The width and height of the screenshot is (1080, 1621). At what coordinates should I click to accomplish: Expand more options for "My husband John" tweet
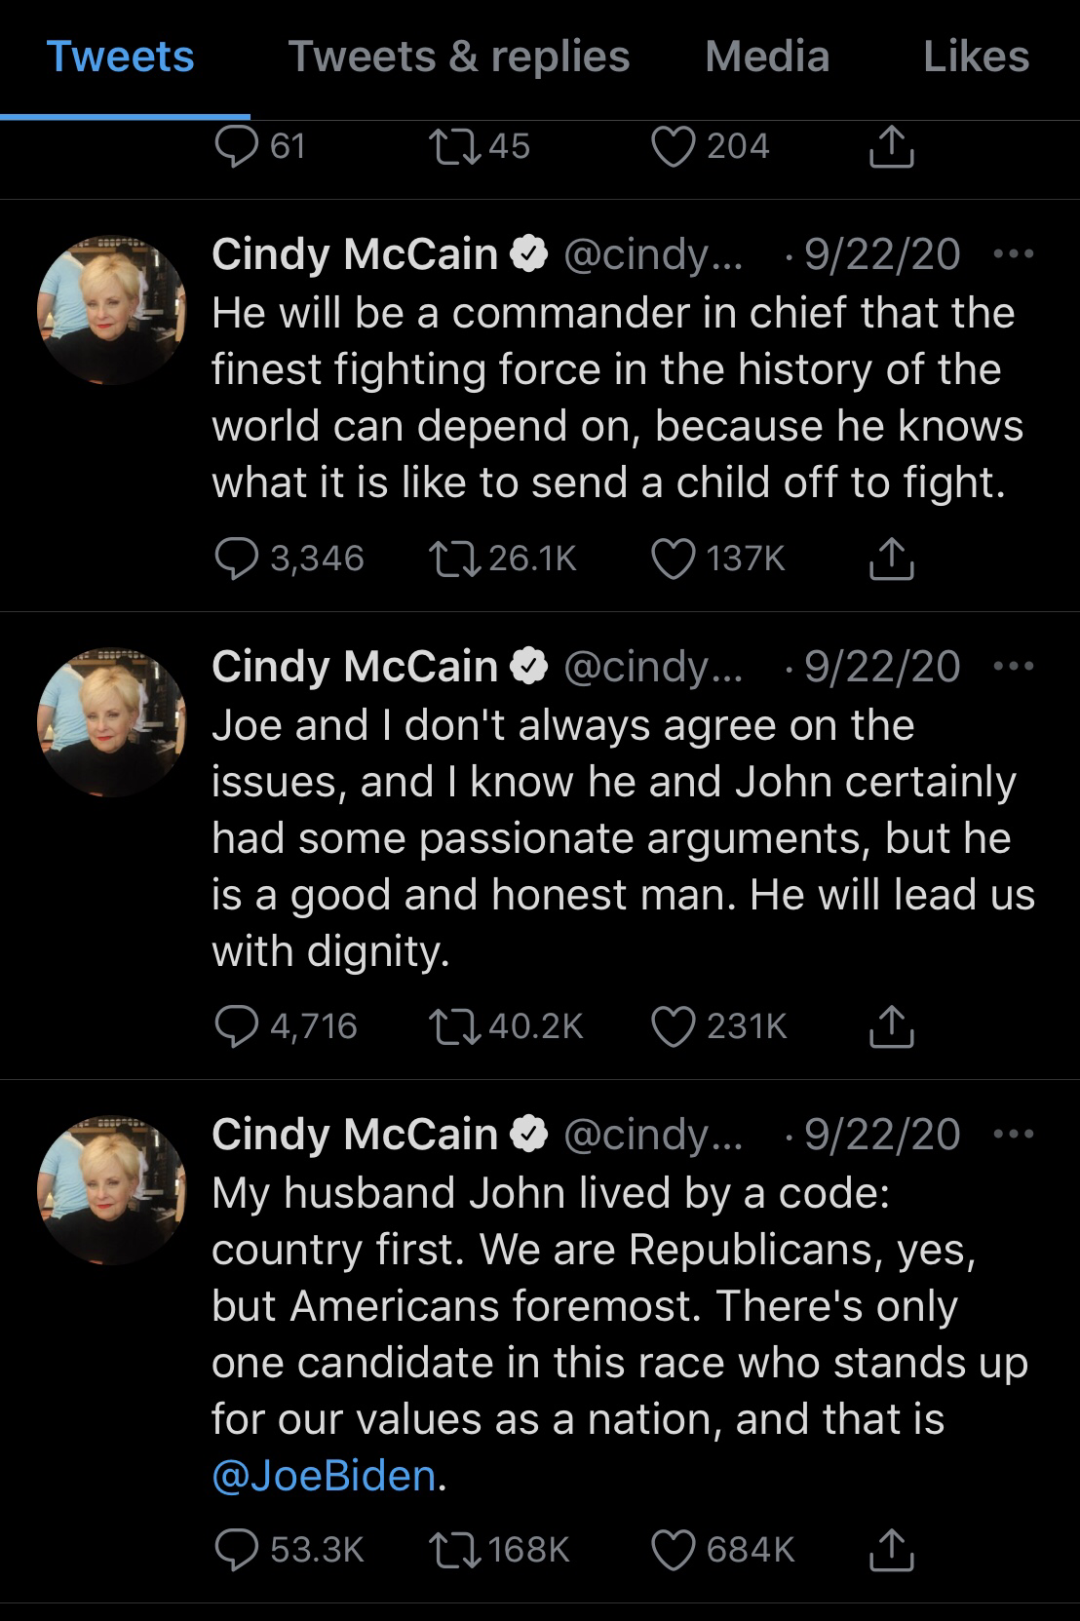click(1013, 1134)
